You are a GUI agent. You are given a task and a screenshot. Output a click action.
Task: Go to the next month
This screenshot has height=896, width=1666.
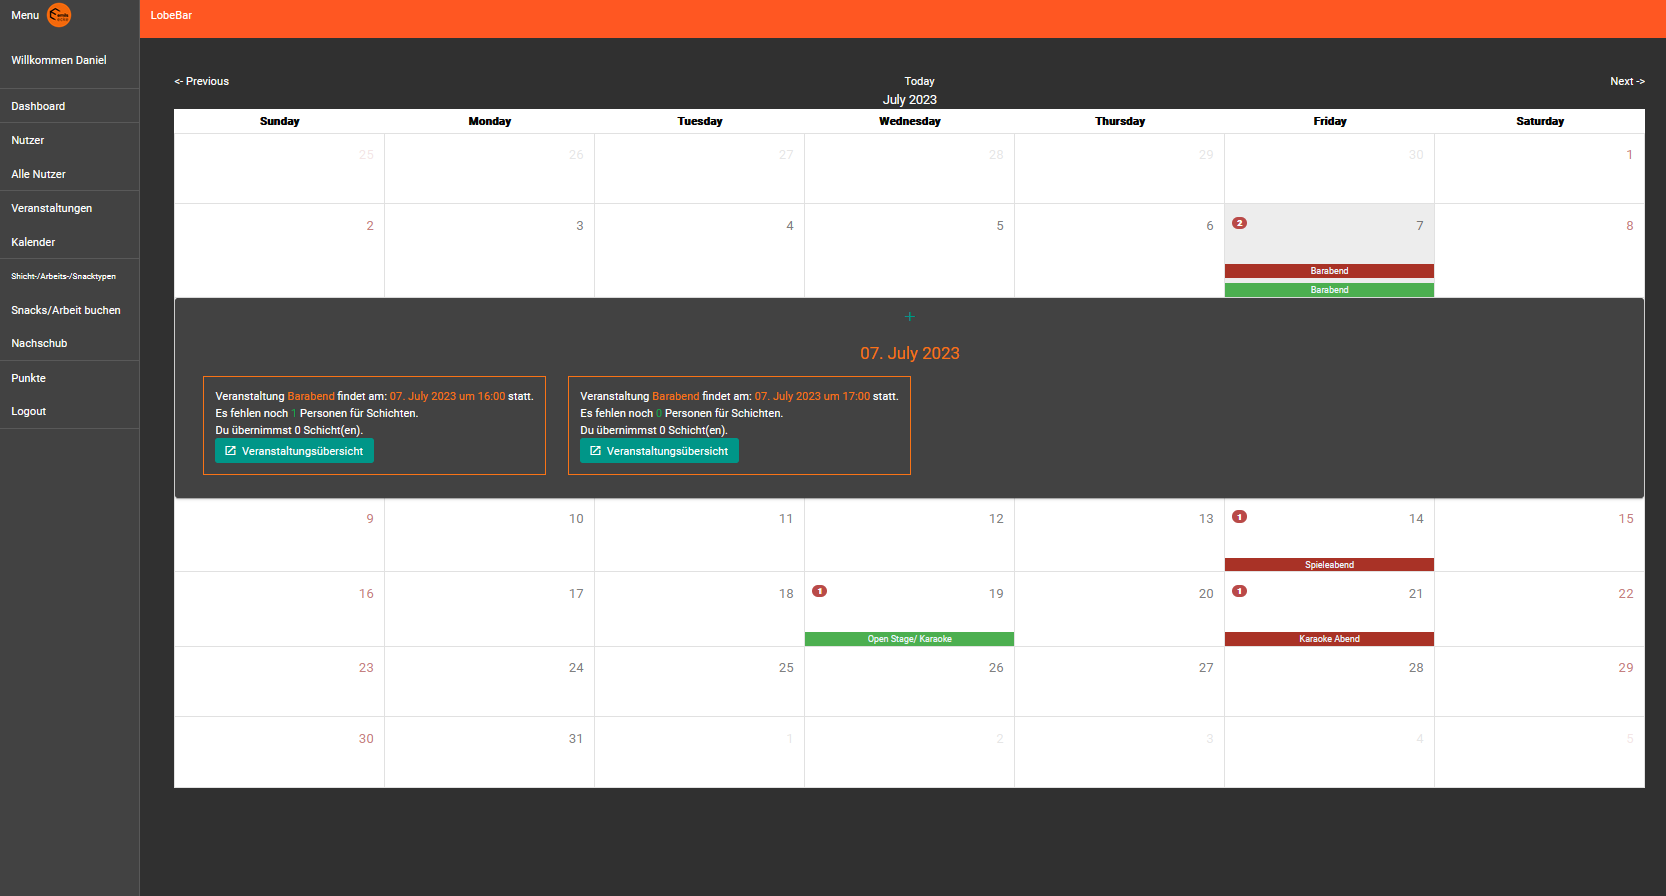tap(1626, 81)
